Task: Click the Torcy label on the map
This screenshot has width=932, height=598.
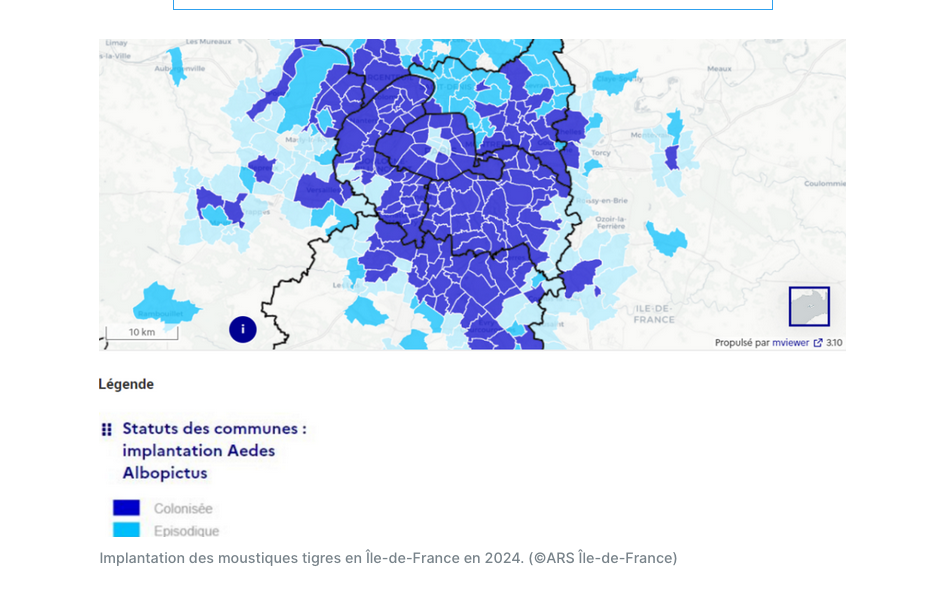Action: point(600,153)
